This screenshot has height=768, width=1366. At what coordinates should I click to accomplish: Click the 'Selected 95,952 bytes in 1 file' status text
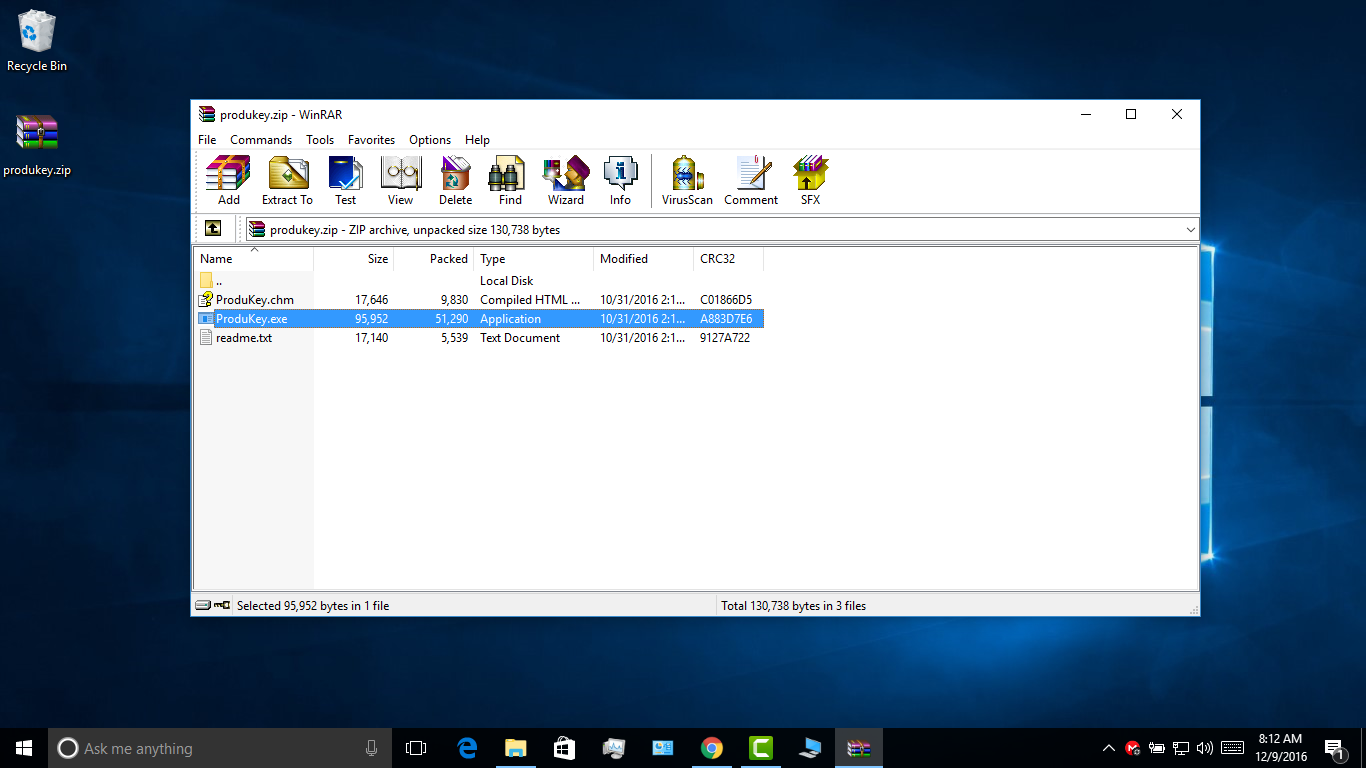313,606
